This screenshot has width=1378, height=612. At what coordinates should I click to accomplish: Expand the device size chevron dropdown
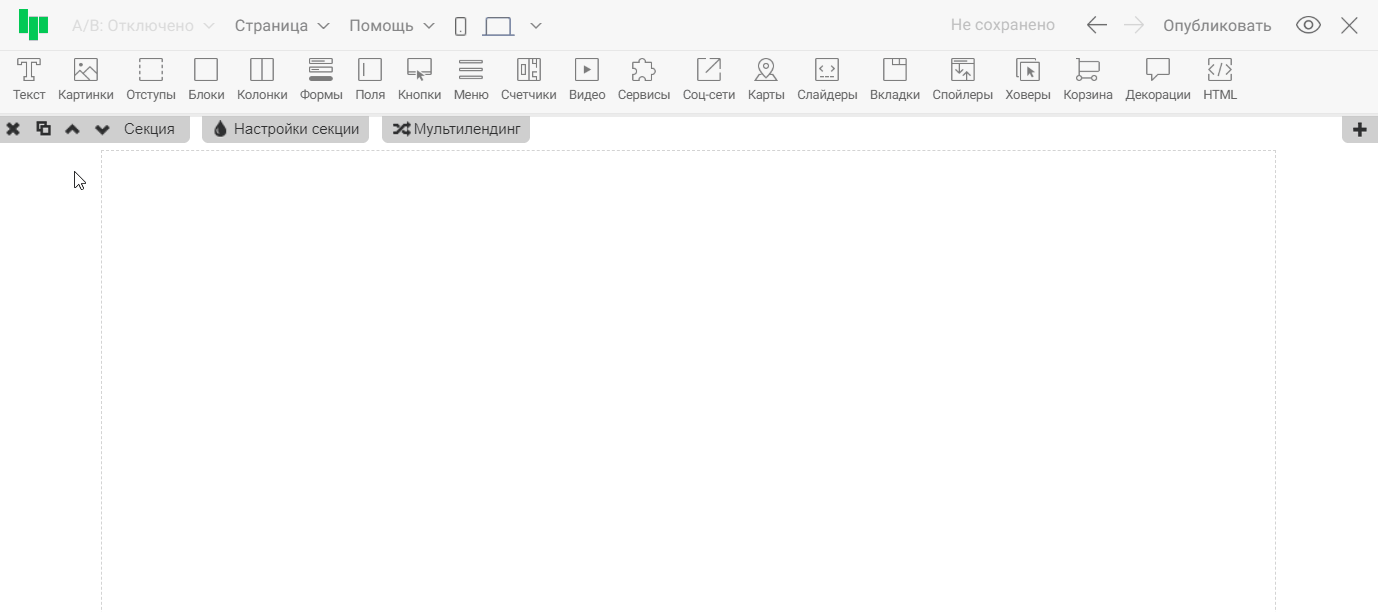536,26
